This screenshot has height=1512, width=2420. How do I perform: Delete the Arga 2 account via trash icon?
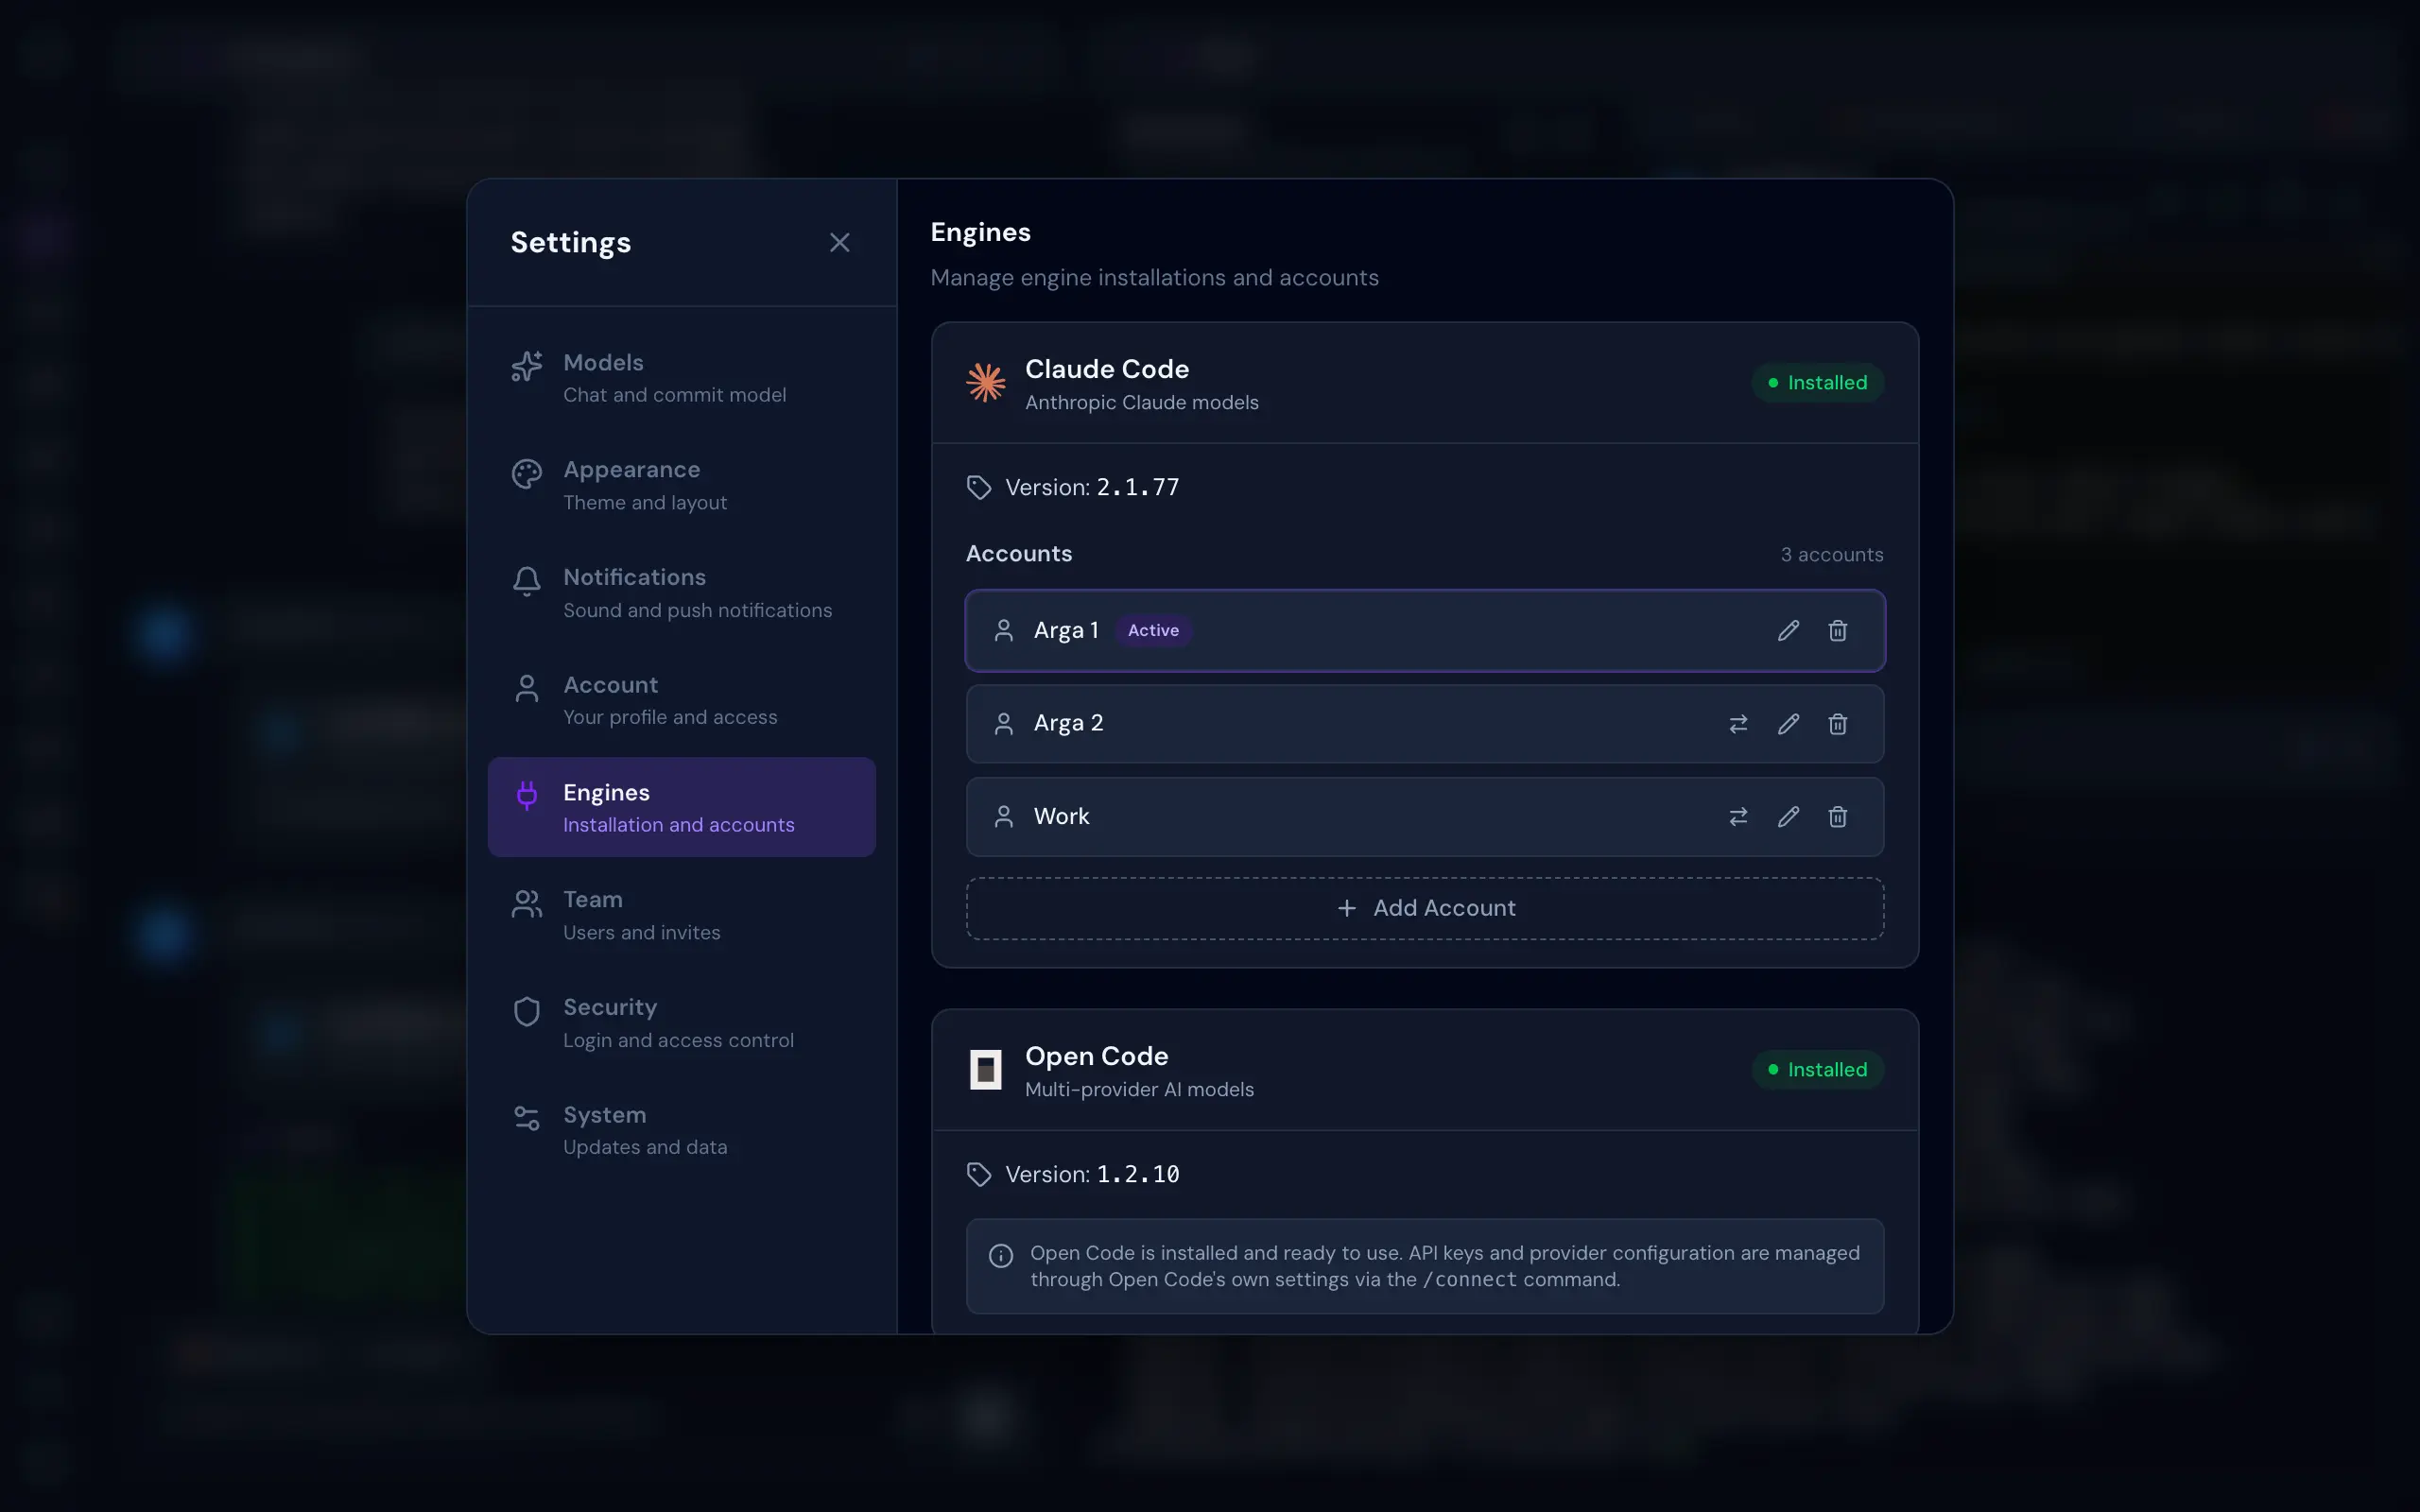point(1838,723)
